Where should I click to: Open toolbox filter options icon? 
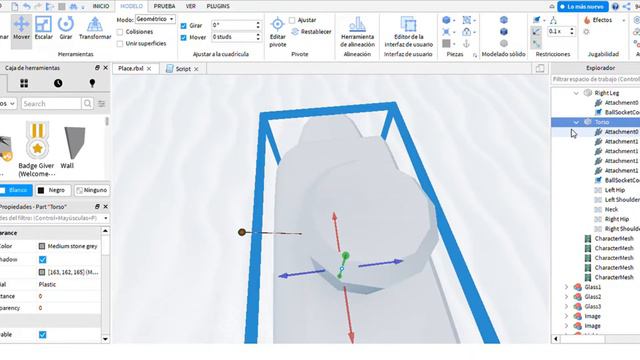click(x=101, y=104)
